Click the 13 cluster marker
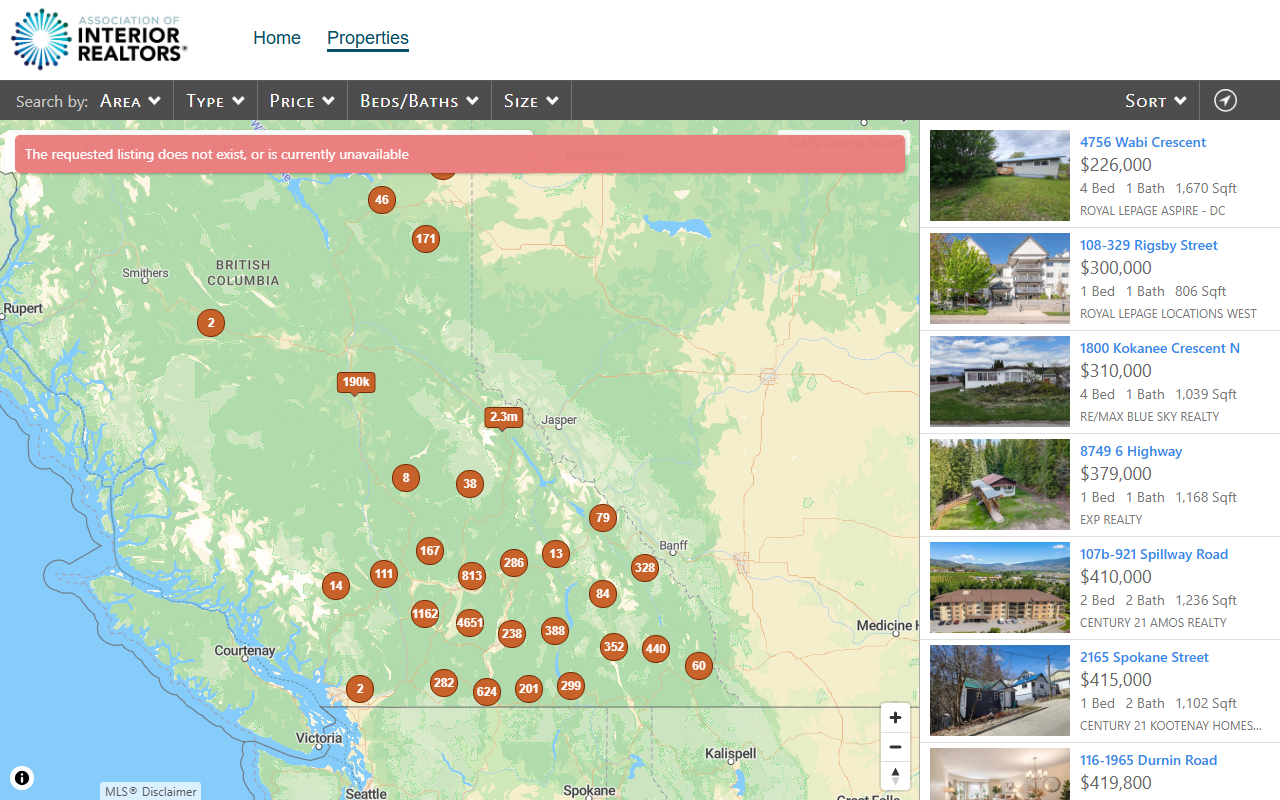Screen dimensions: 1280x800 (x=556, y=554)
